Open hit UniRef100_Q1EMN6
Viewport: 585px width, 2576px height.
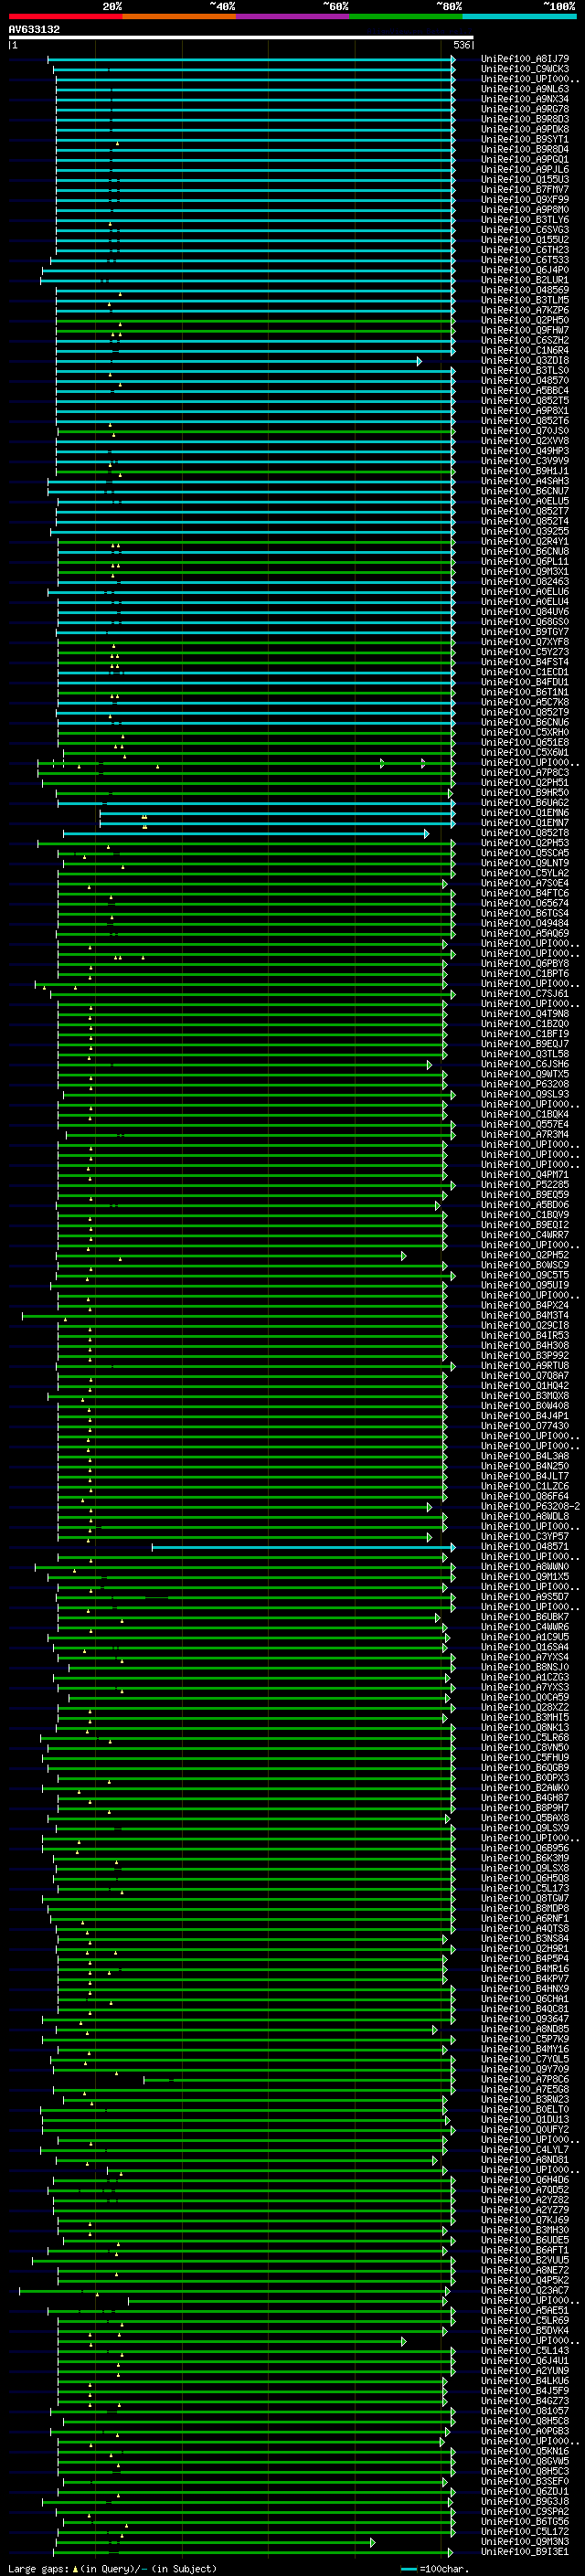[524, 813]
